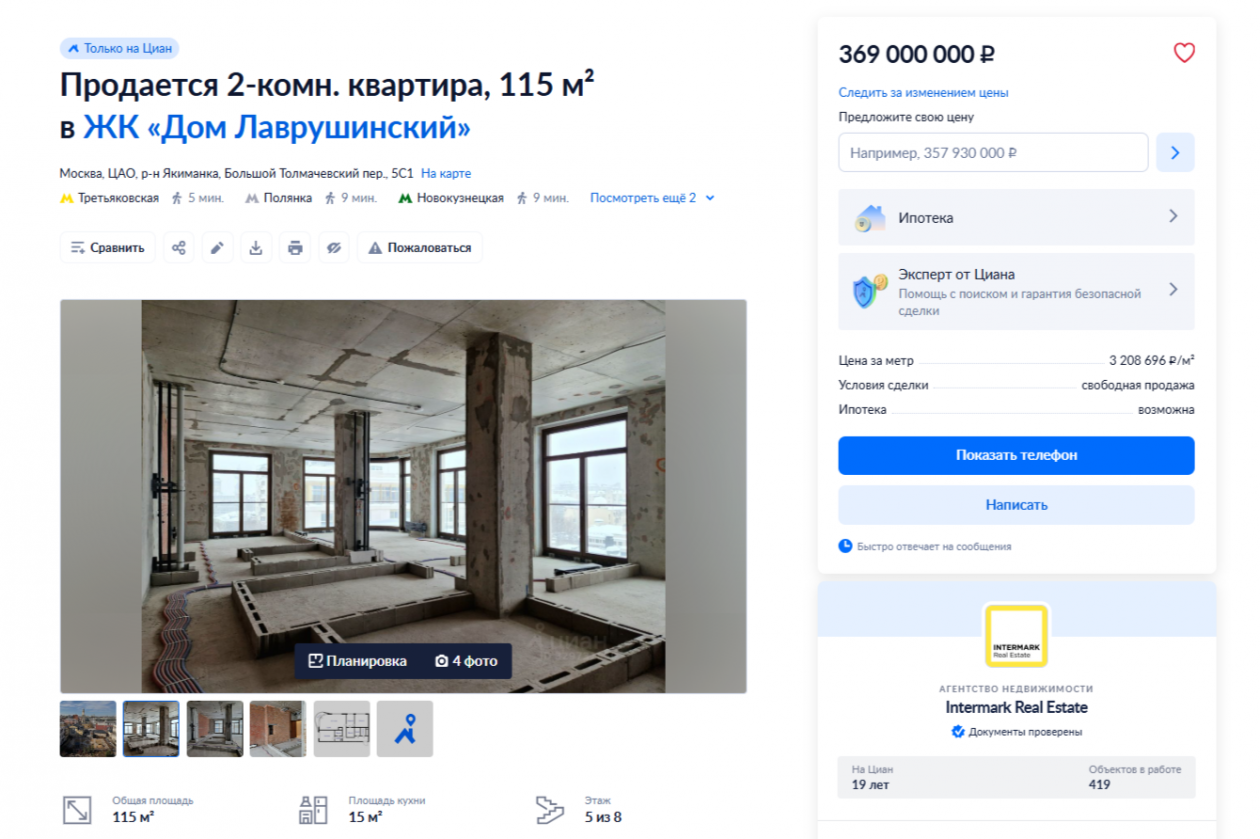Click Intermark Real Estate logo

tap(1016, 636)
